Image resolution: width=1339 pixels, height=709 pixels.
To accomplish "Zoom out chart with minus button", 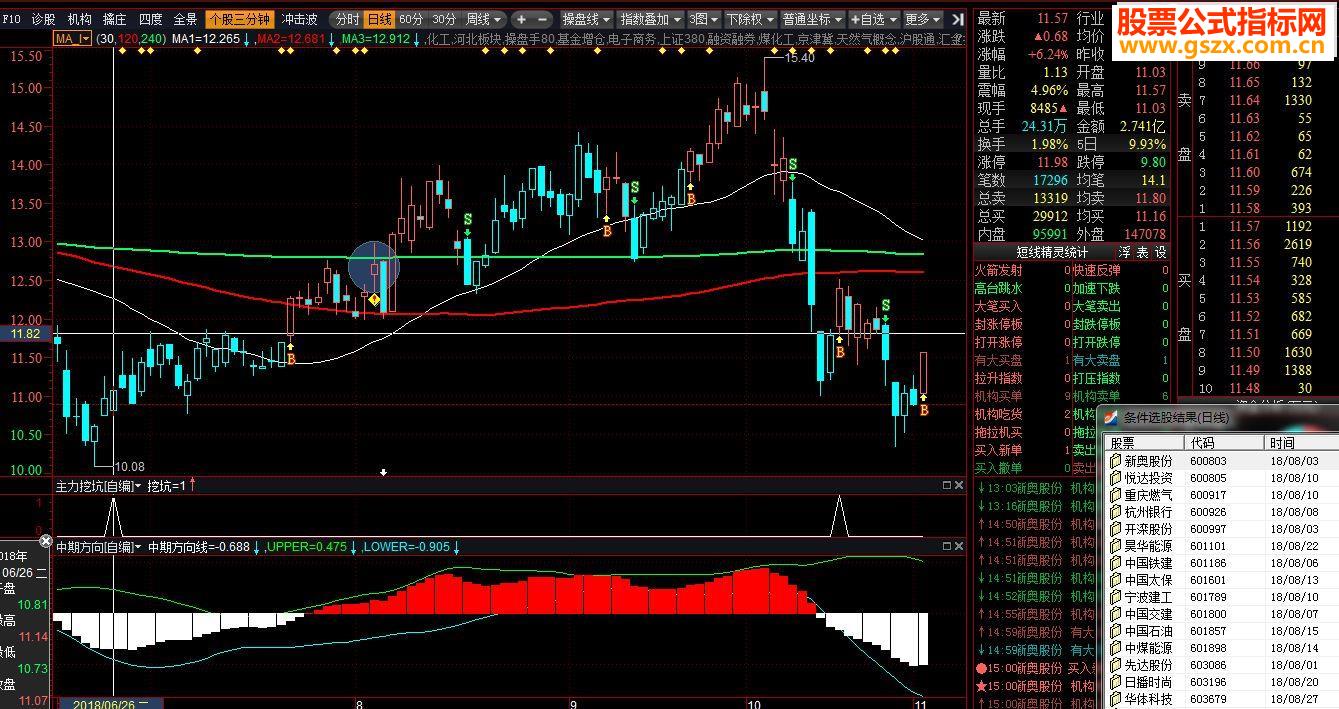I will tap(542, 19).
